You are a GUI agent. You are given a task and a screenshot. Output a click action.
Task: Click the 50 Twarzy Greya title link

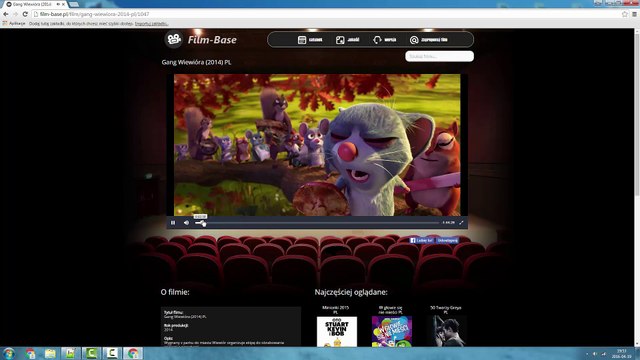tap(446, 310)
